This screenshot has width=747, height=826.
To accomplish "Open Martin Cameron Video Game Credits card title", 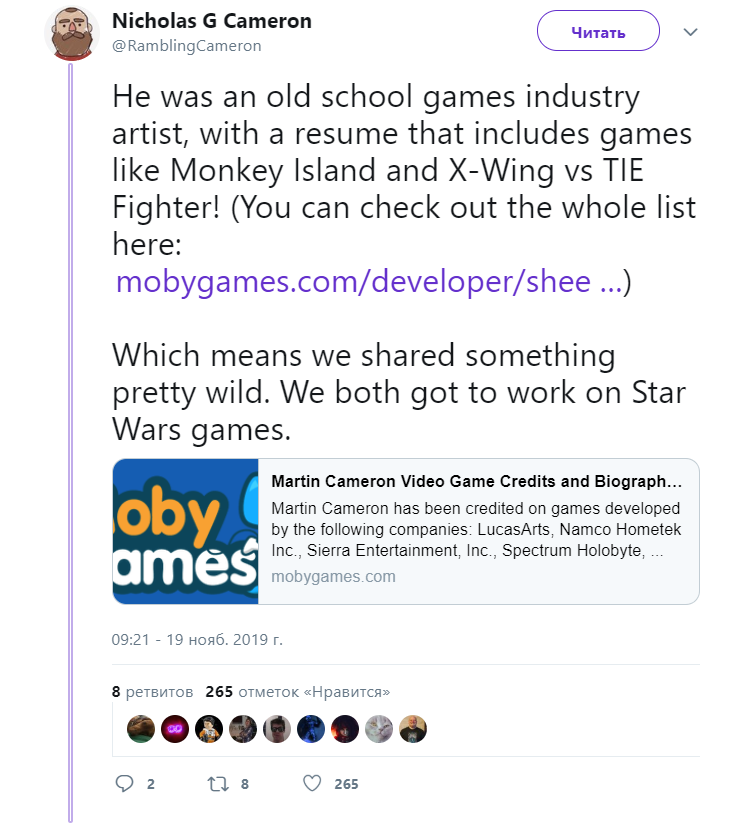I will pyautogui.click(x=478, y=479).
